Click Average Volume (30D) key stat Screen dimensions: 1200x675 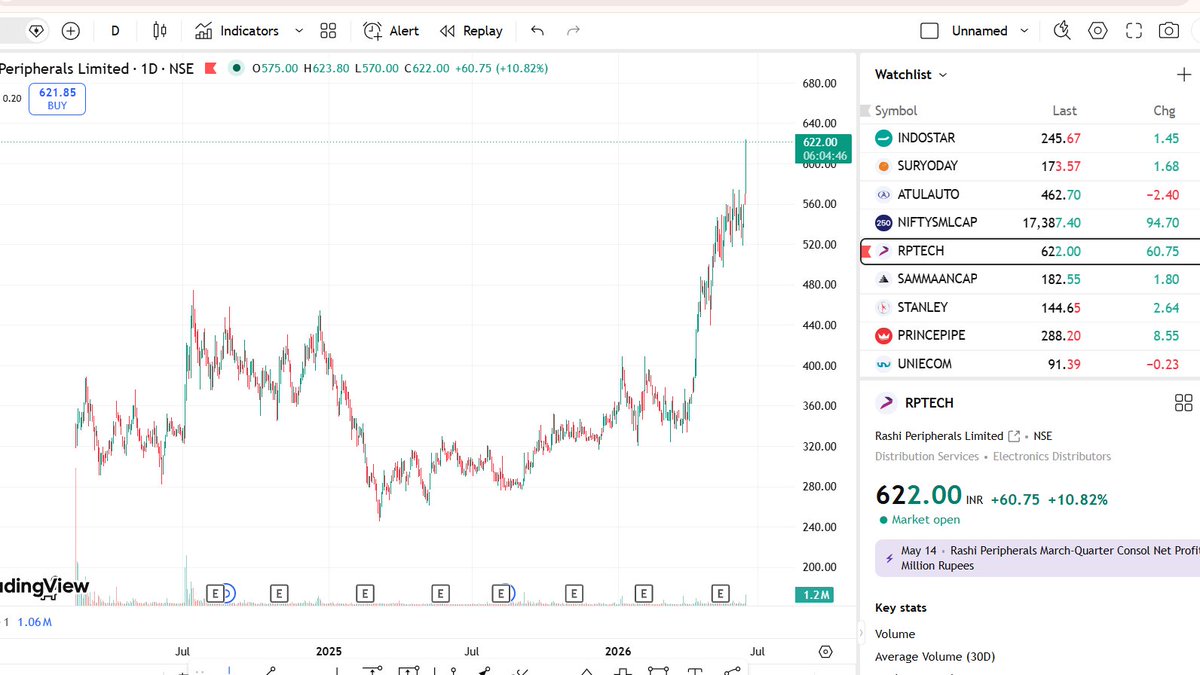937,657
